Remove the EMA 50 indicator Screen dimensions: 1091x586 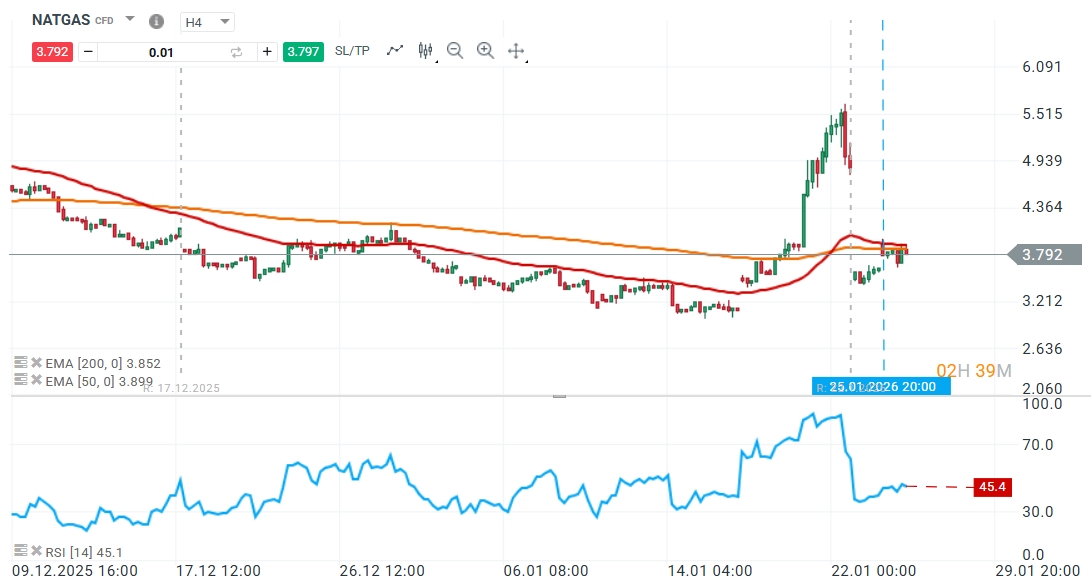[36, 380]
